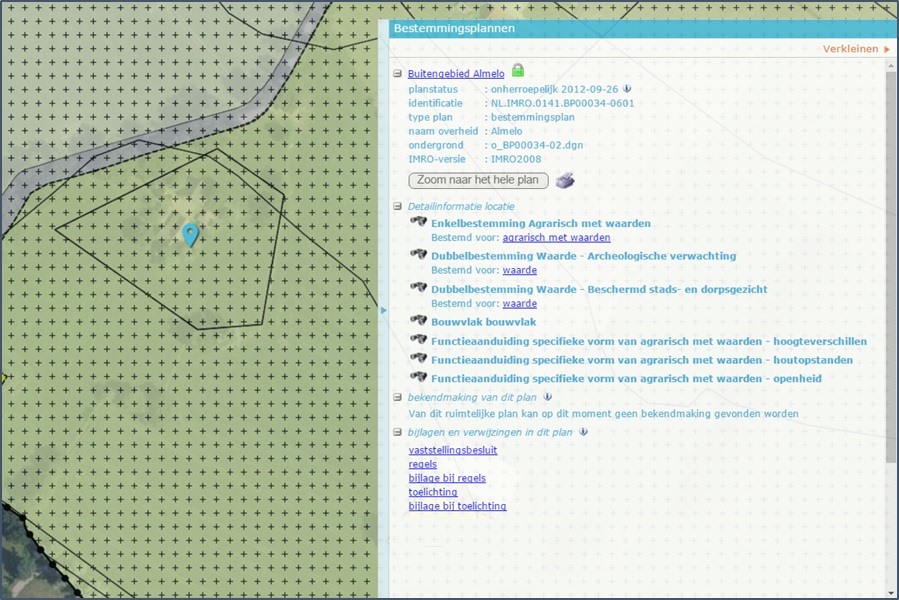Click the green lock icon beside Buitengebied Almelo
The height and width of the screenshot is (600, 899).
[x=518, y=71]
